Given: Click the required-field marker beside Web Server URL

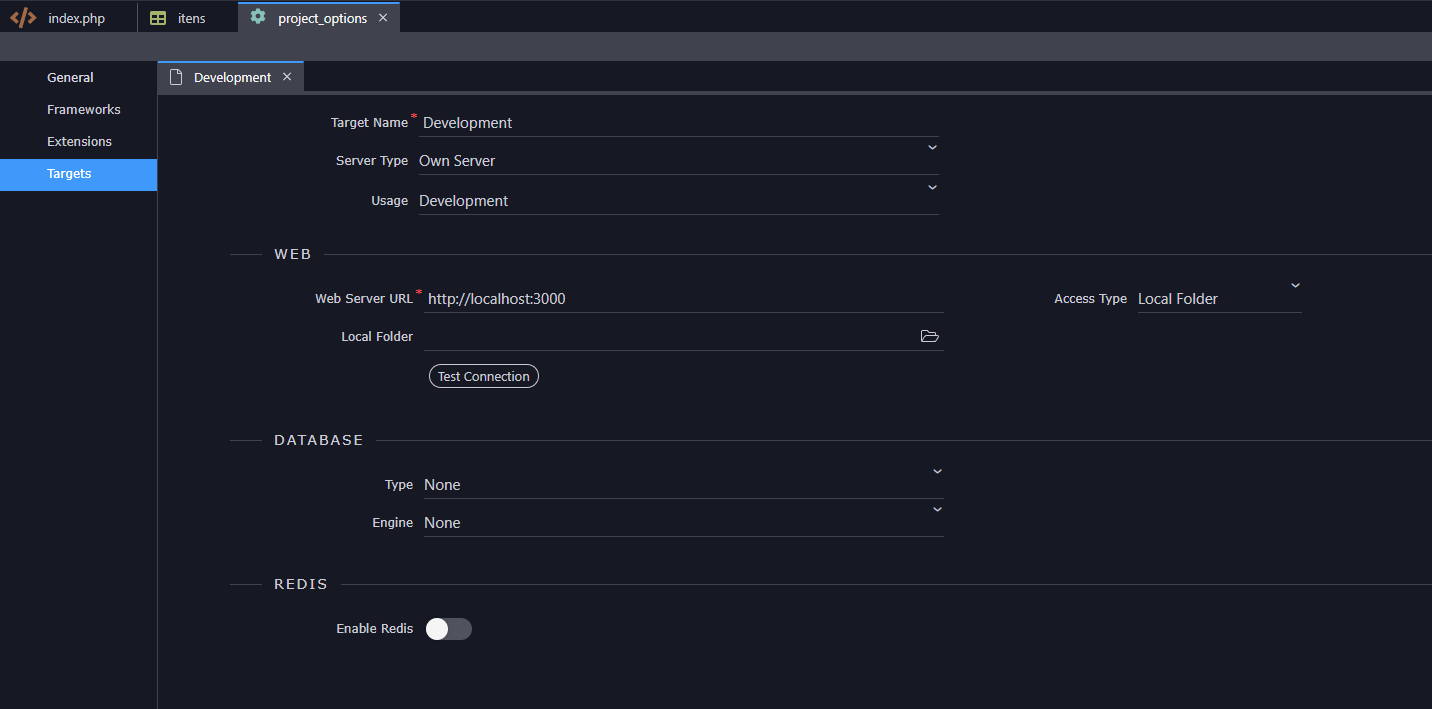Looking at the screenshot, I should pyautogui.click(x=417, y=291).
